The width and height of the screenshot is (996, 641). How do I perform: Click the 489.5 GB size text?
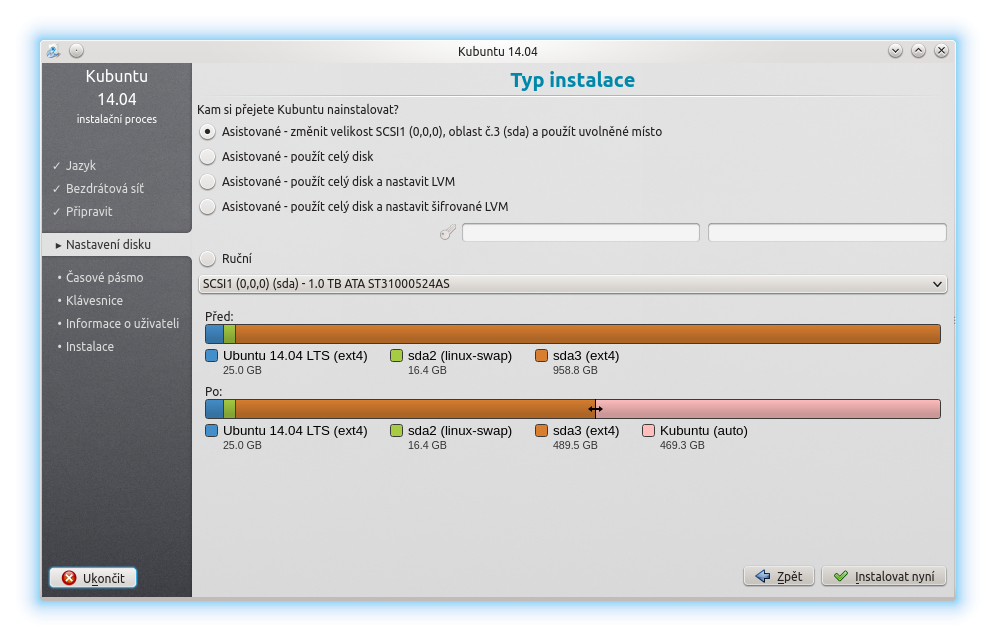click(x=575, y=445)
